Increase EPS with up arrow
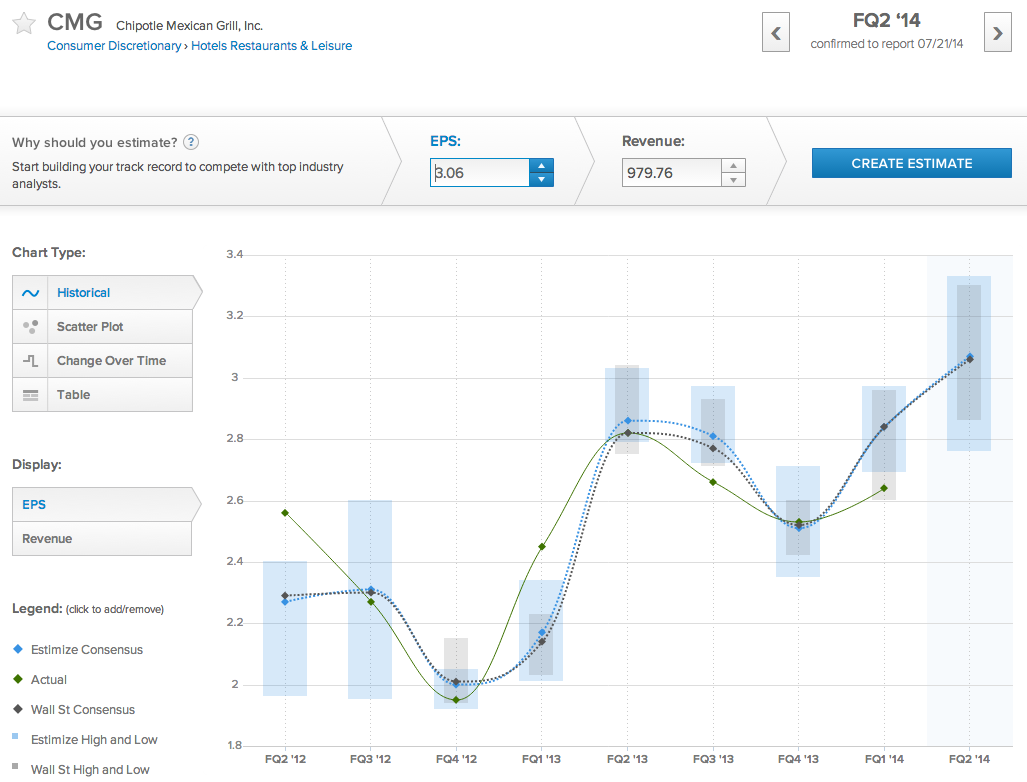 [541, 166]
